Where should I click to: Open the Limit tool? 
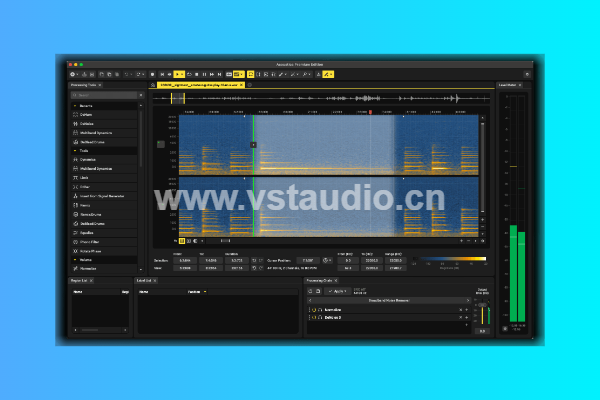(x=104, y=178)
